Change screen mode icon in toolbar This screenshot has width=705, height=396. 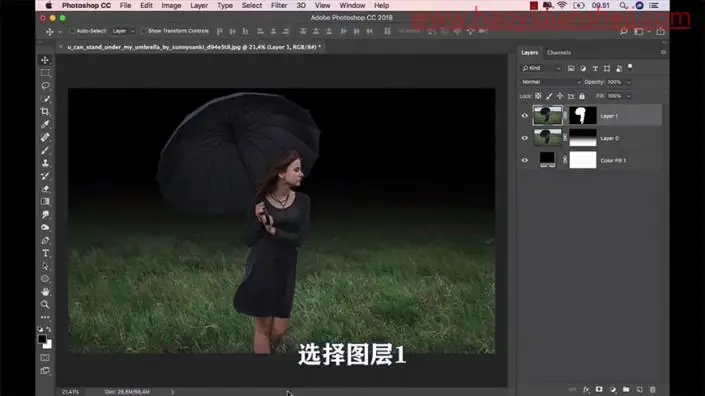(45, 371)
